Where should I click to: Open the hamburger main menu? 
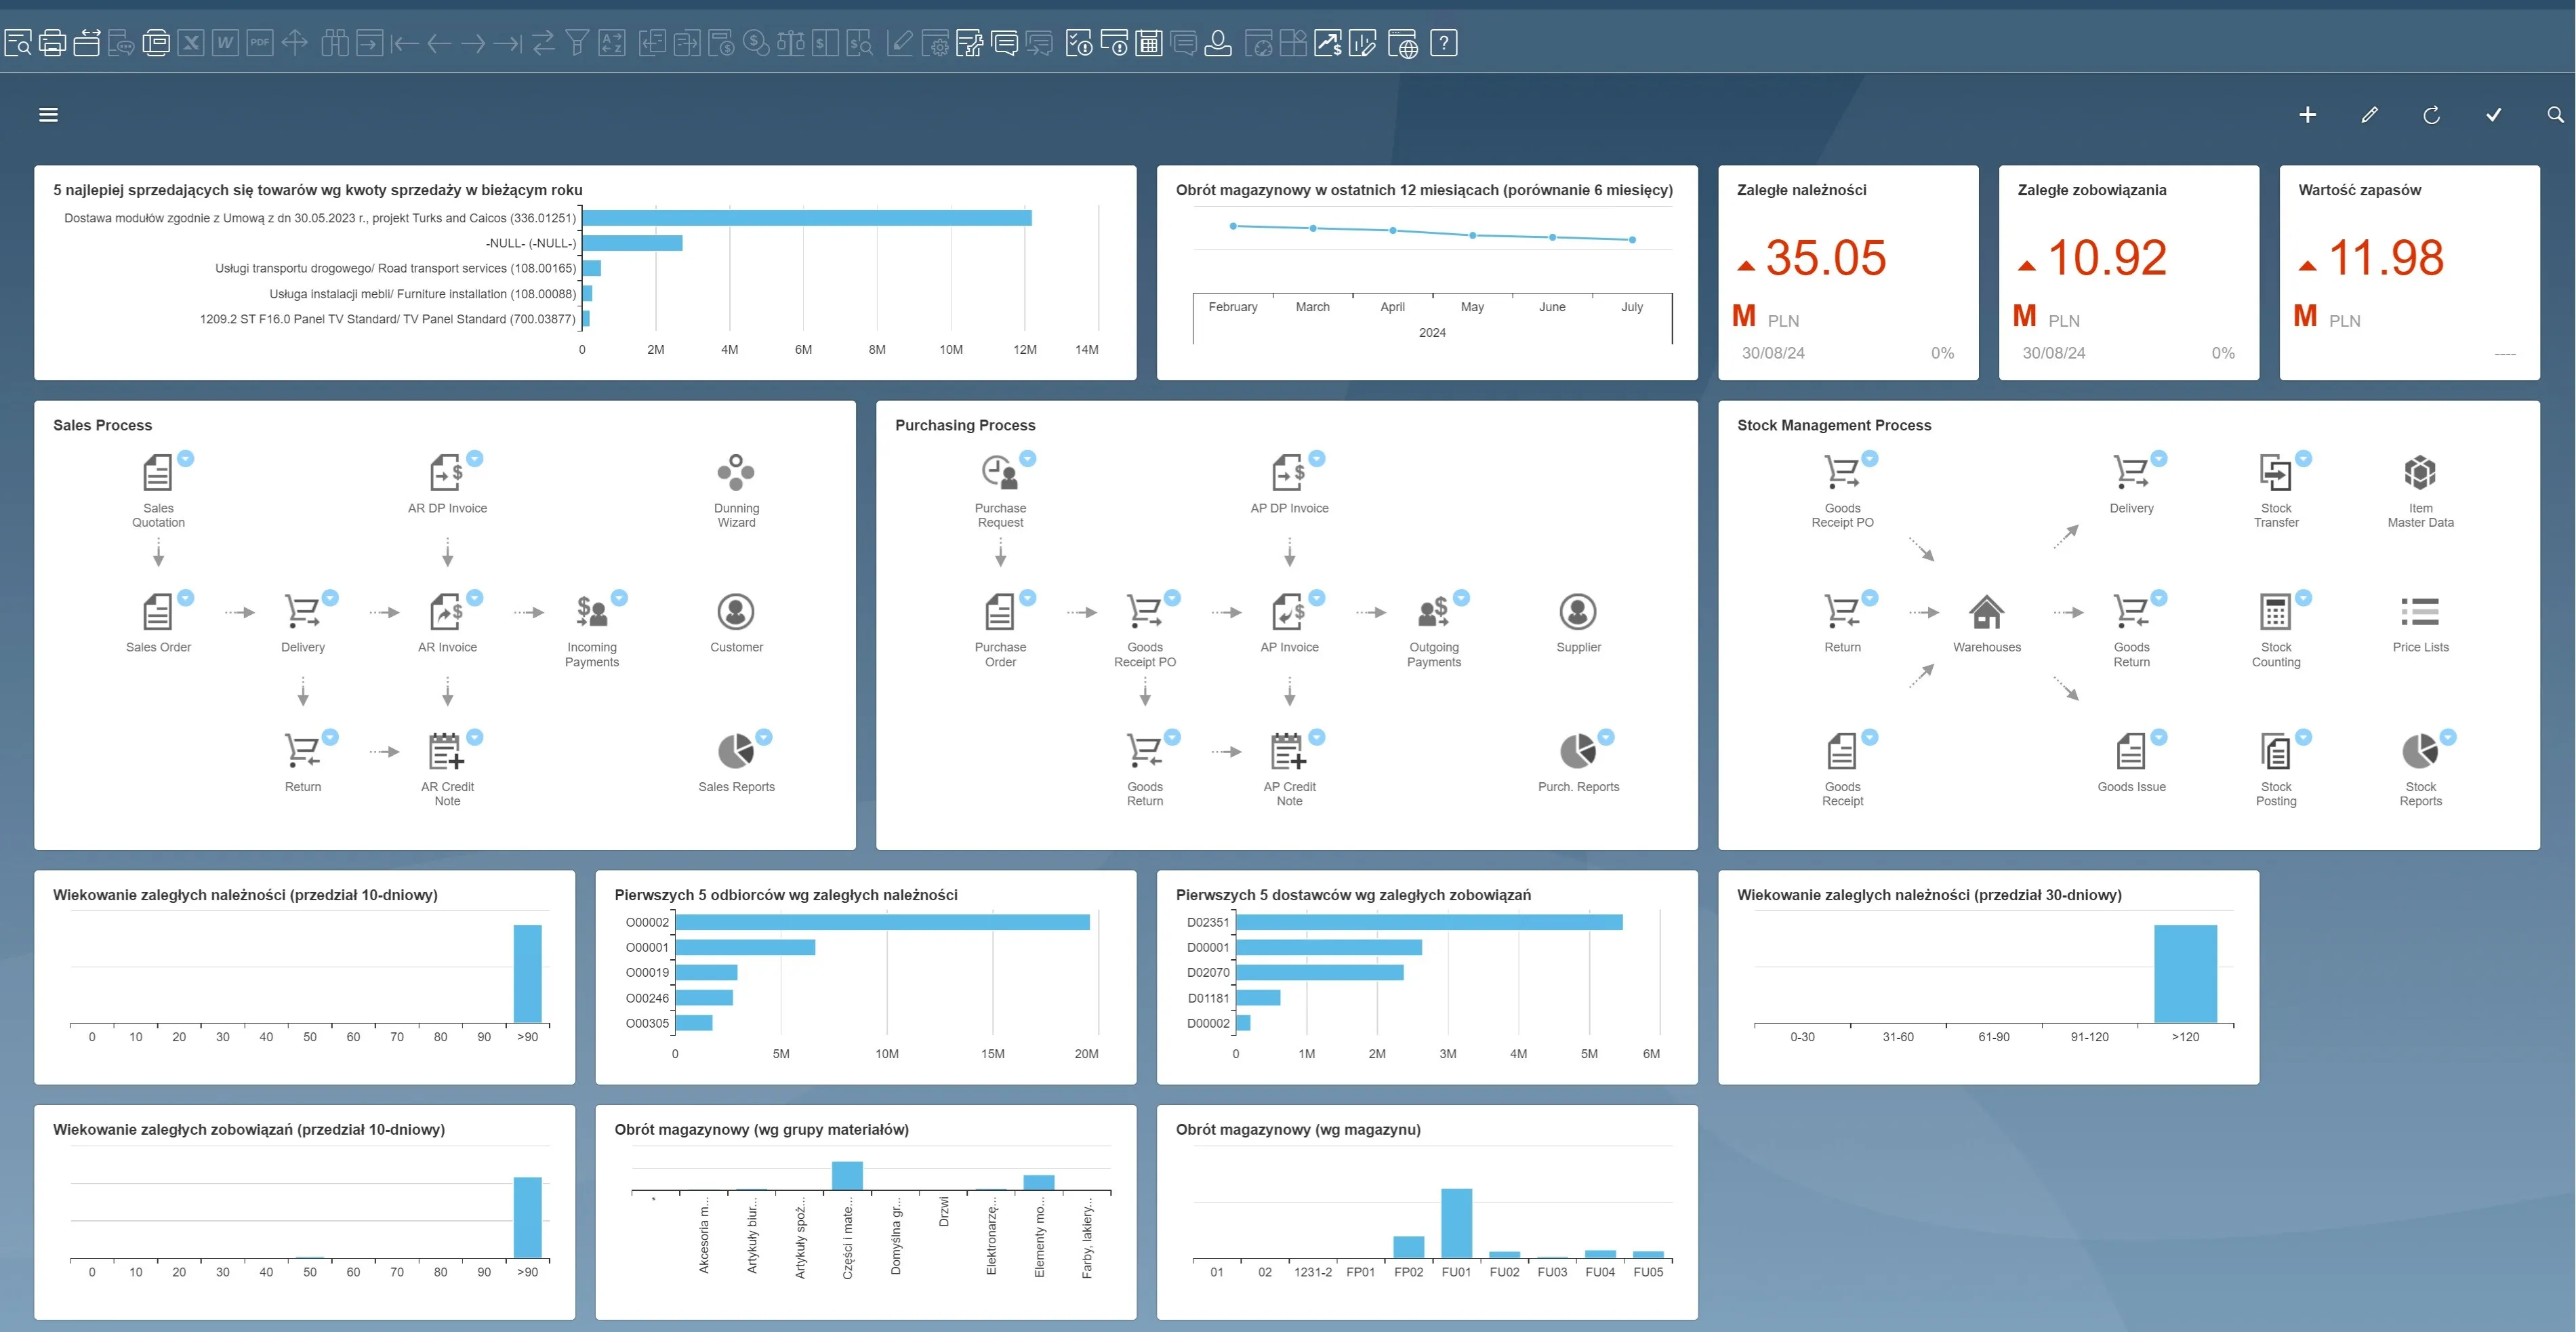tap(48, 115)
